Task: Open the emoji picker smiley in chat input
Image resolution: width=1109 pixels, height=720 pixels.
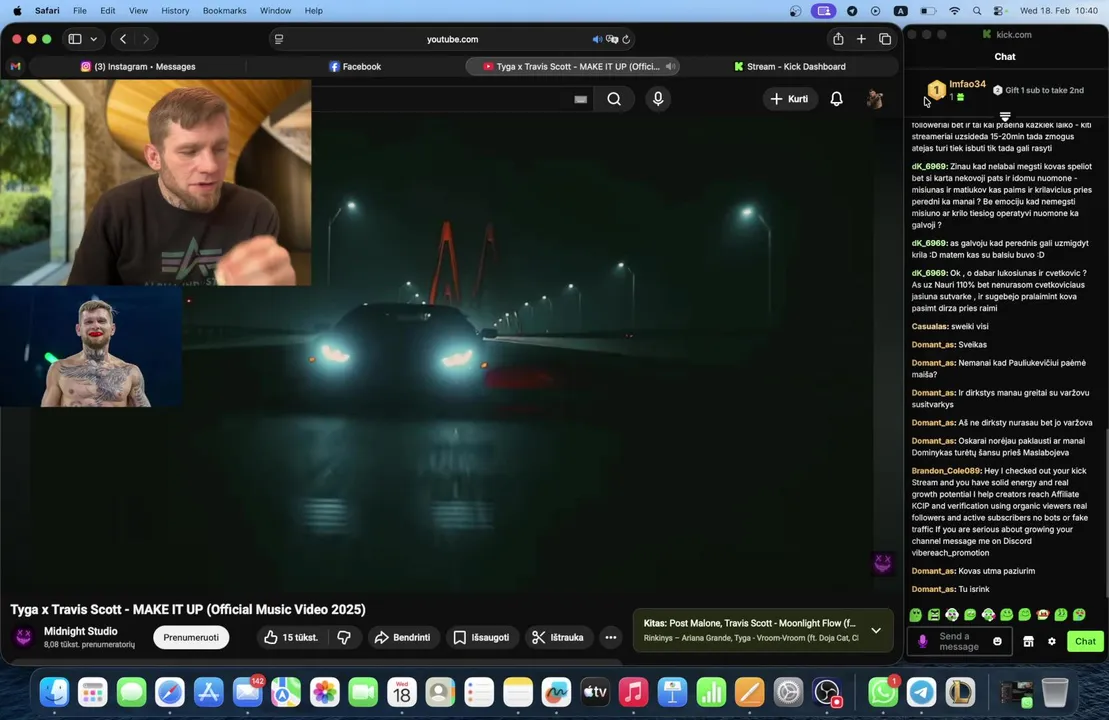Action: [x=997, y=641]
